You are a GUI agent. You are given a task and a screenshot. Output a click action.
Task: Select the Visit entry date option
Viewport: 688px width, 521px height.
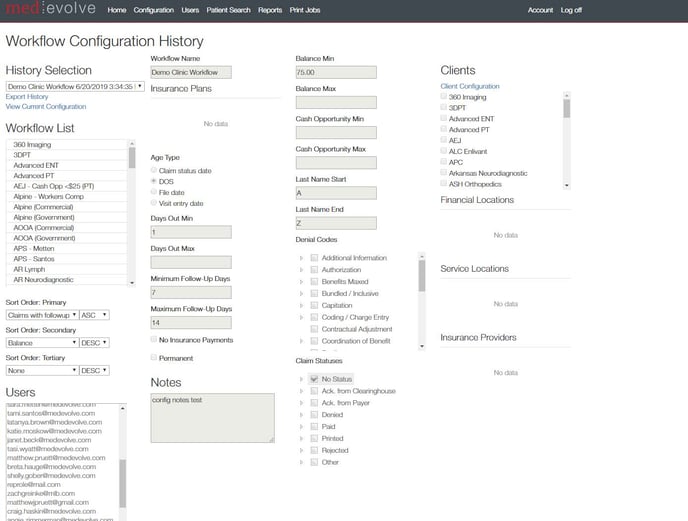(154, 202)
